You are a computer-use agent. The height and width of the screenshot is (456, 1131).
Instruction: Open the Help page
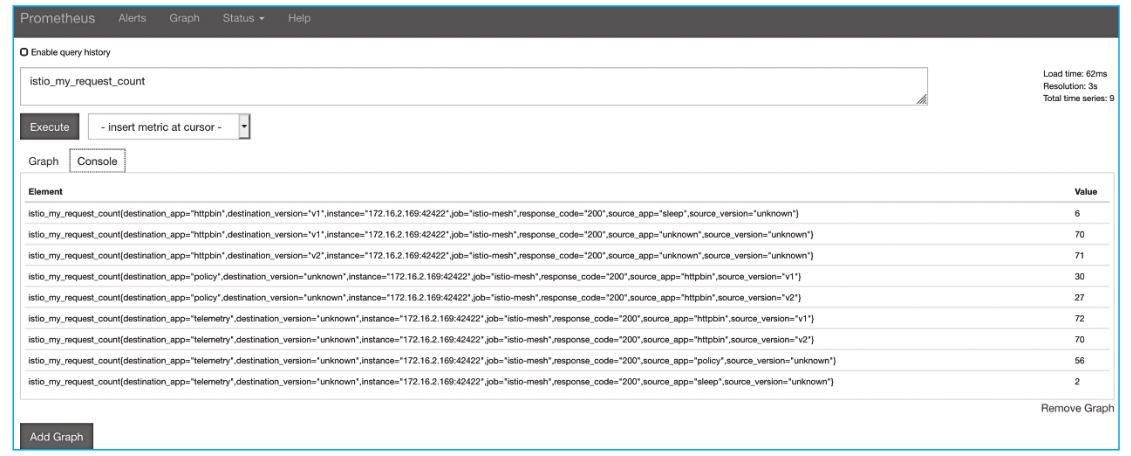(298, 19)
